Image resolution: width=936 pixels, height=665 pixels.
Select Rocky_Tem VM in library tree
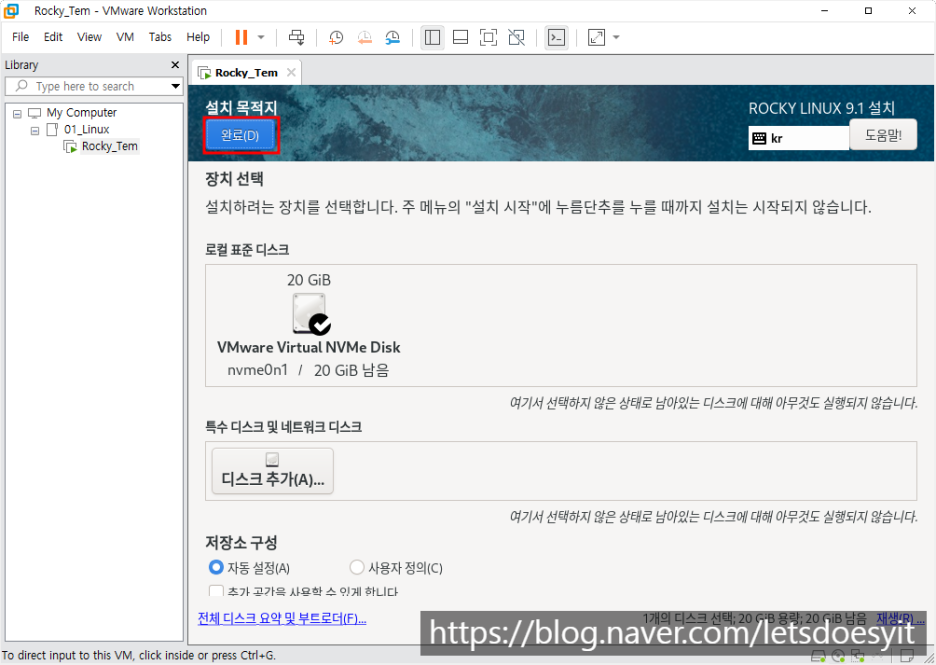tap(110, 146)
